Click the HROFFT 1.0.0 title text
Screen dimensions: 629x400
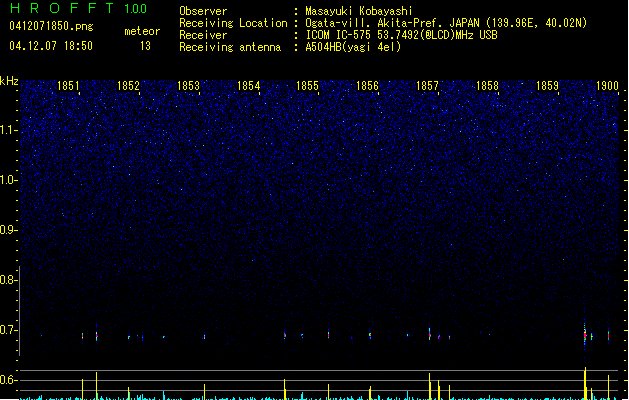tap(79, 8)
